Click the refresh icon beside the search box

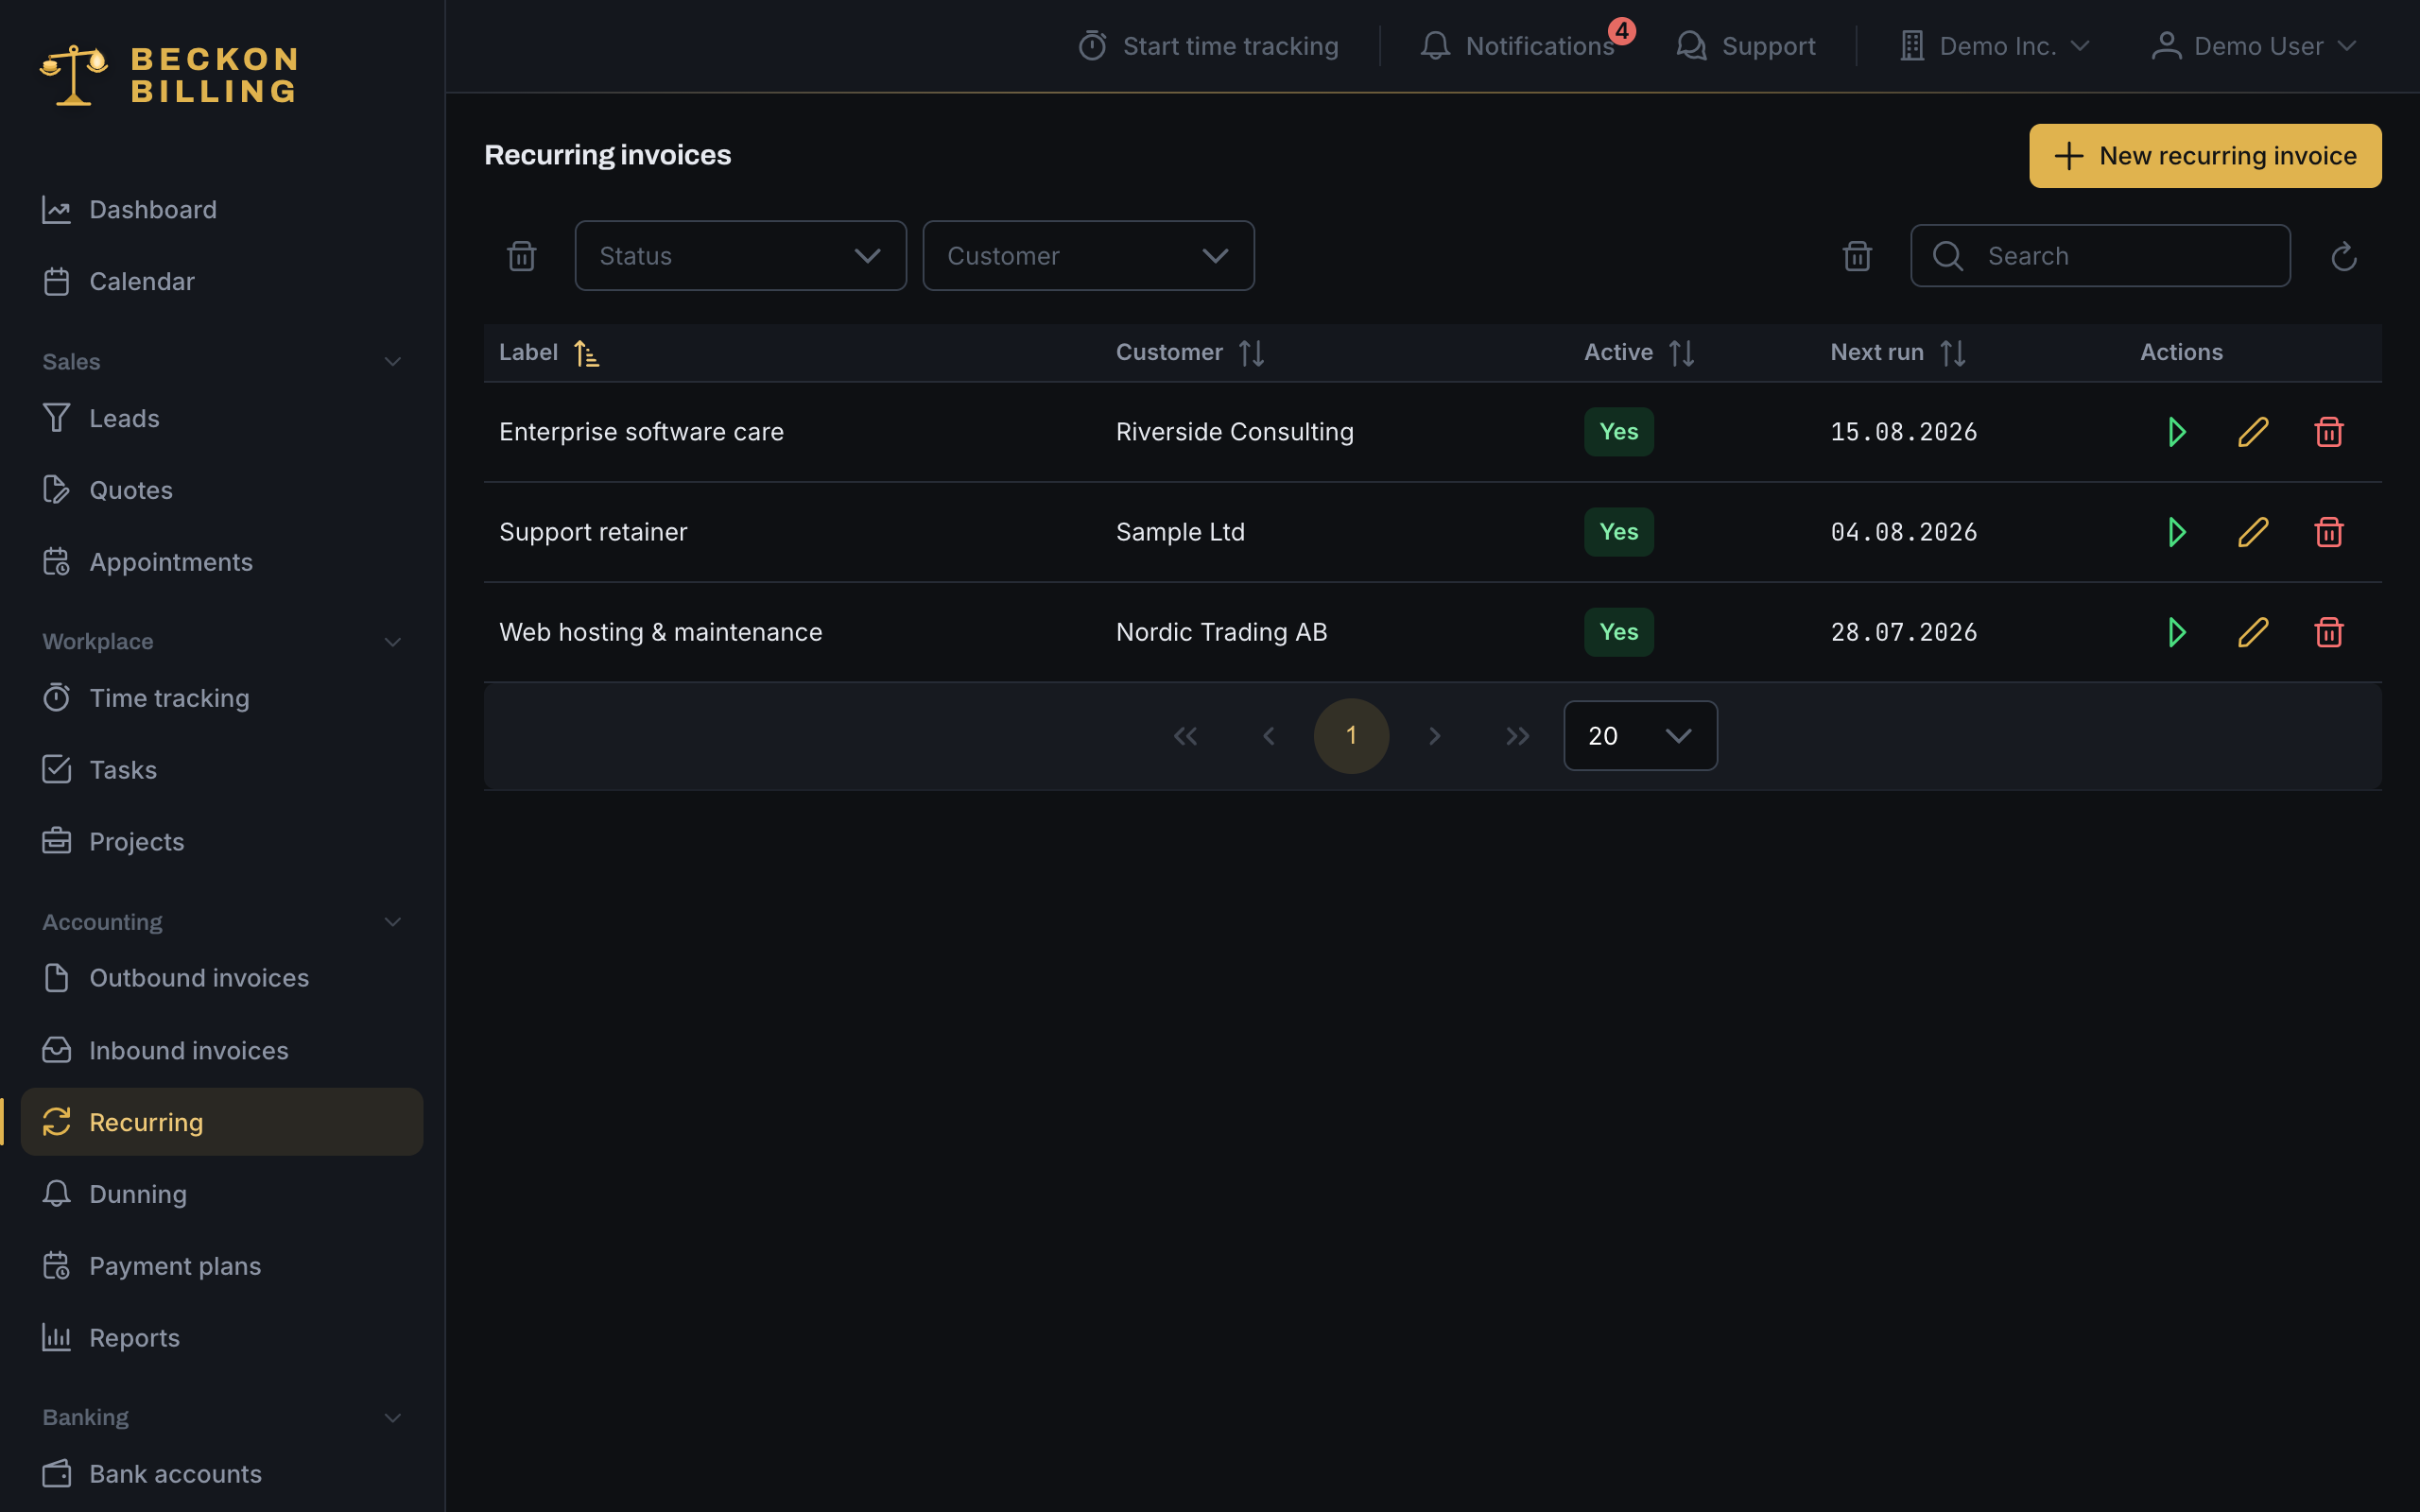pos(2343,257)
